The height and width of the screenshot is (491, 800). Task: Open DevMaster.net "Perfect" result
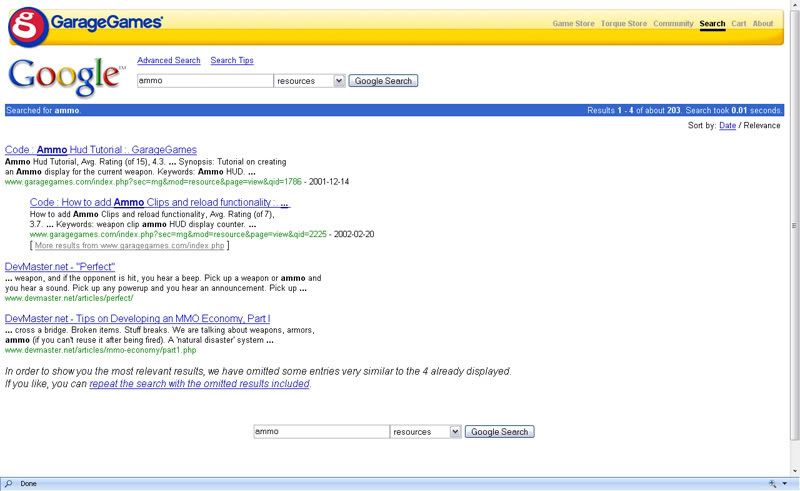tap(60, 266)
